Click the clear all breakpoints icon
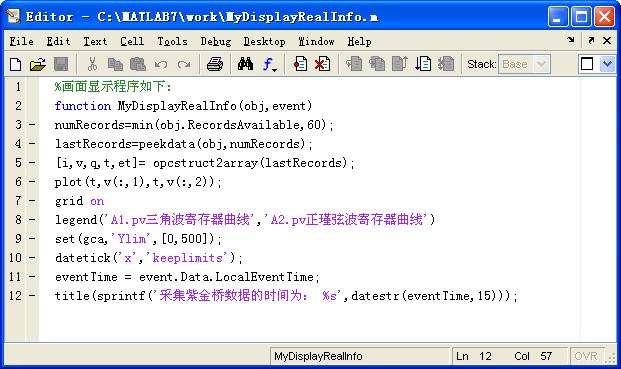The height and width of the screenshot is (369, 621). pos(322,64)
